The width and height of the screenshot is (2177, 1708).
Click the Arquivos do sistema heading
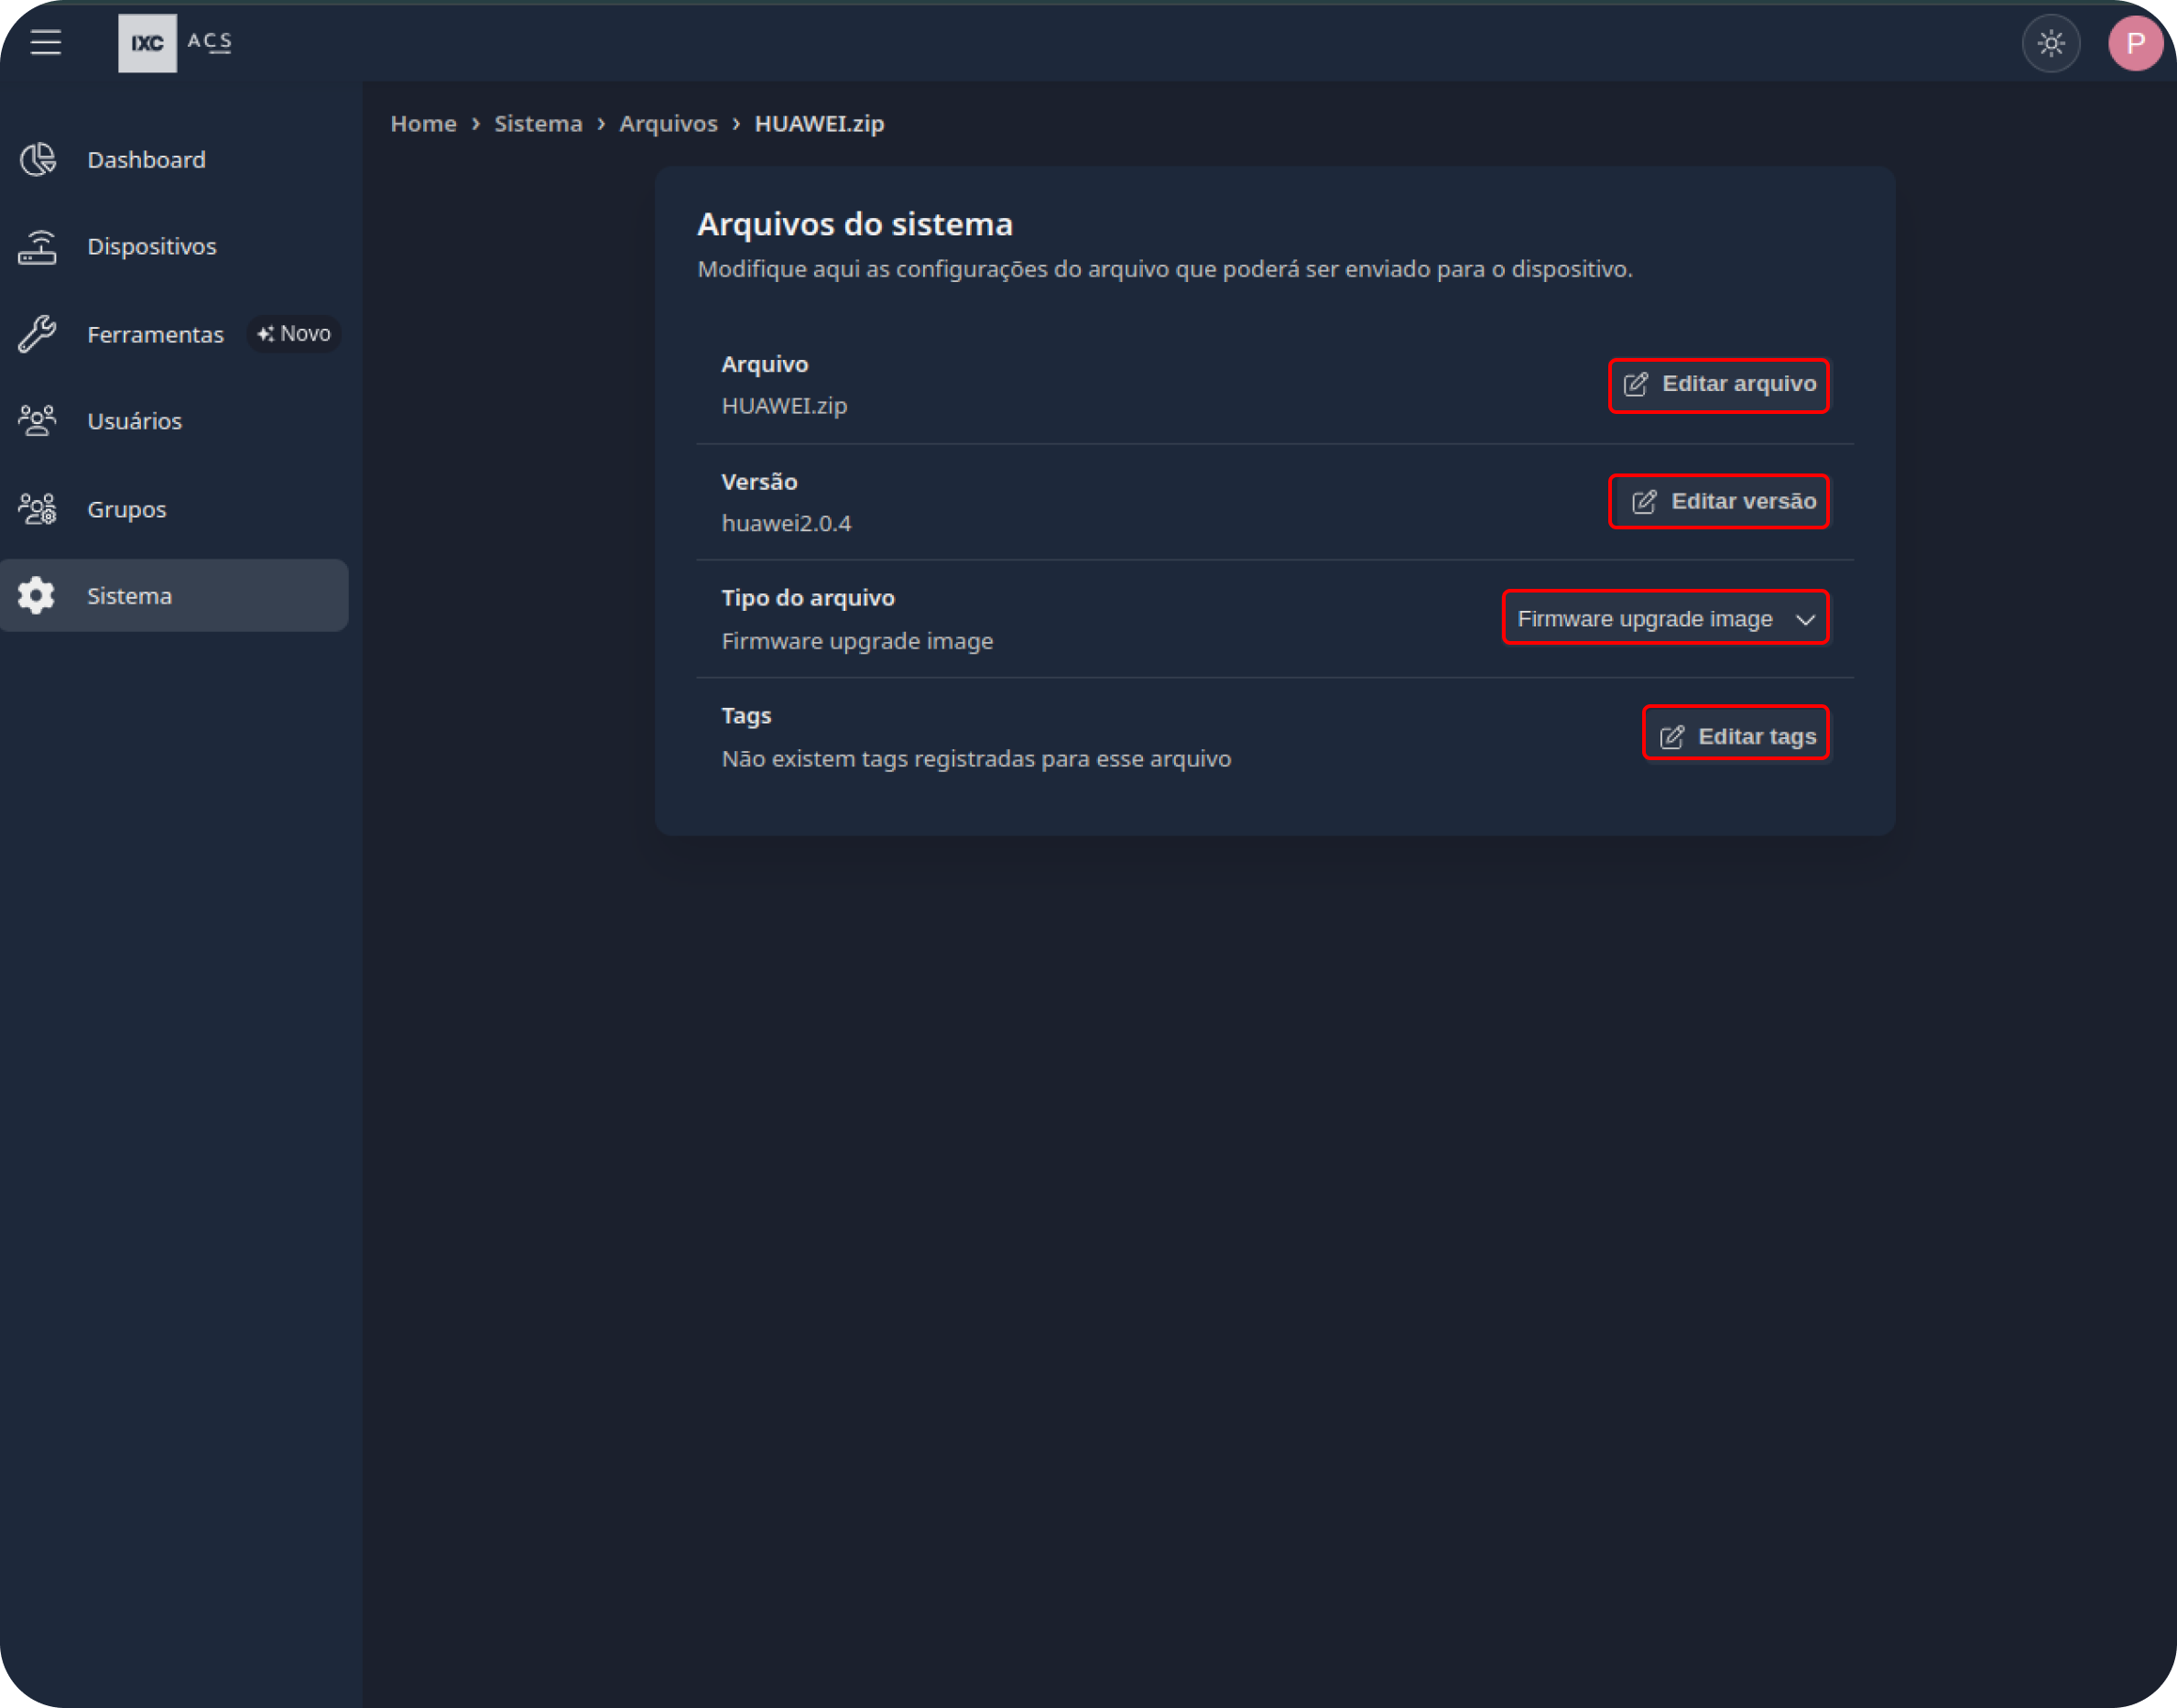(855, 224)
